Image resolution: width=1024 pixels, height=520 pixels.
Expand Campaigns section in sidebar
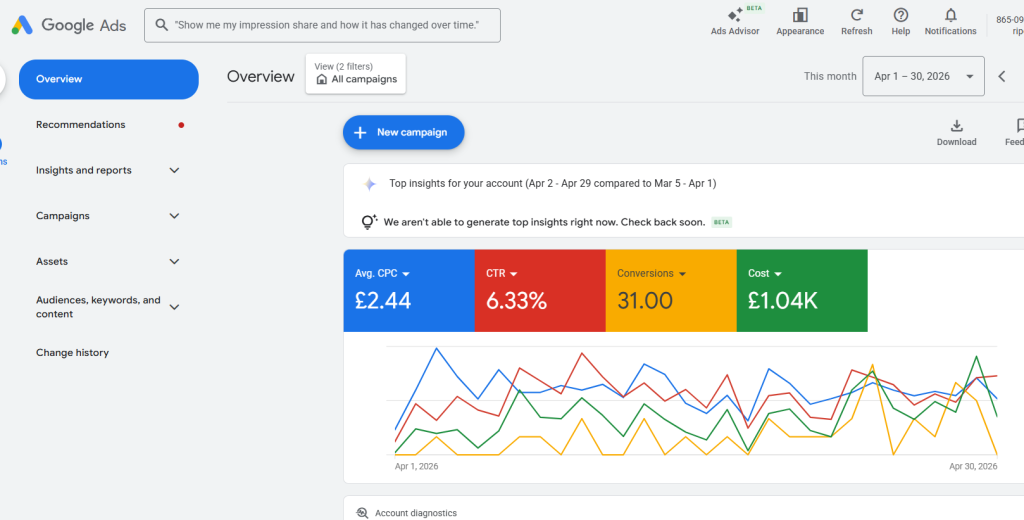pos(174,216)
